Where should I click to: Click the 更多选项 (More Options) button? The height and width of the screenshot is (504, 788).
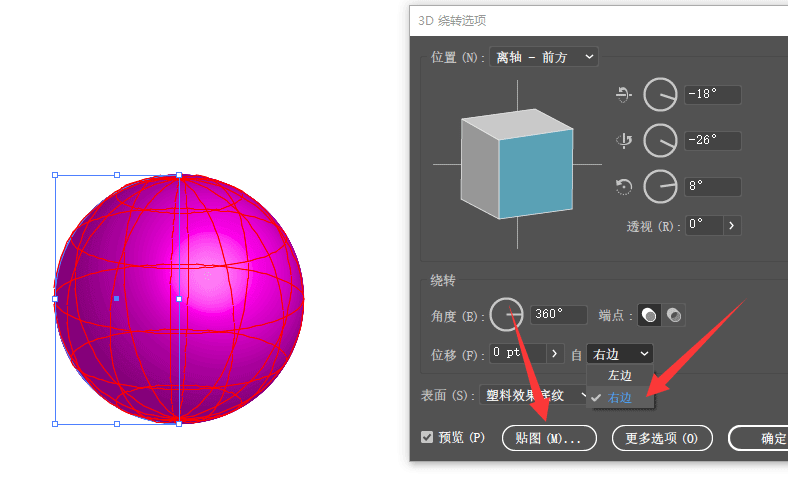(662, 438)
